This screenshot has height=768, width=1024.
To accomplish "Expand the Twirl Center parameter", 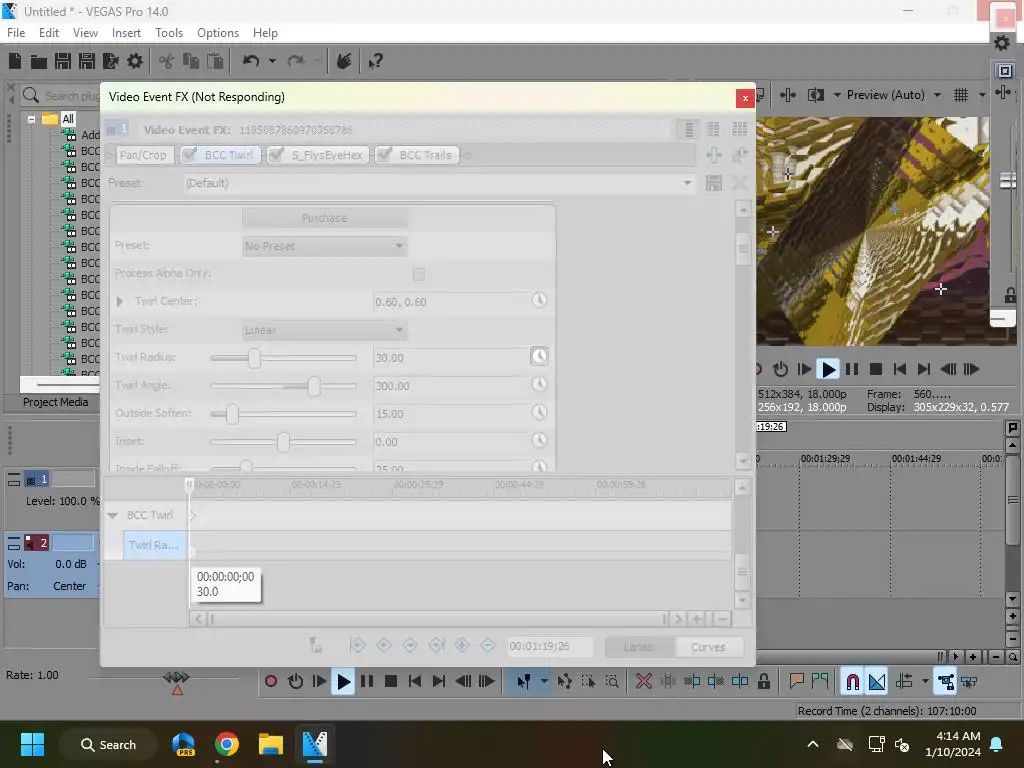I will [x=120, y=302].
